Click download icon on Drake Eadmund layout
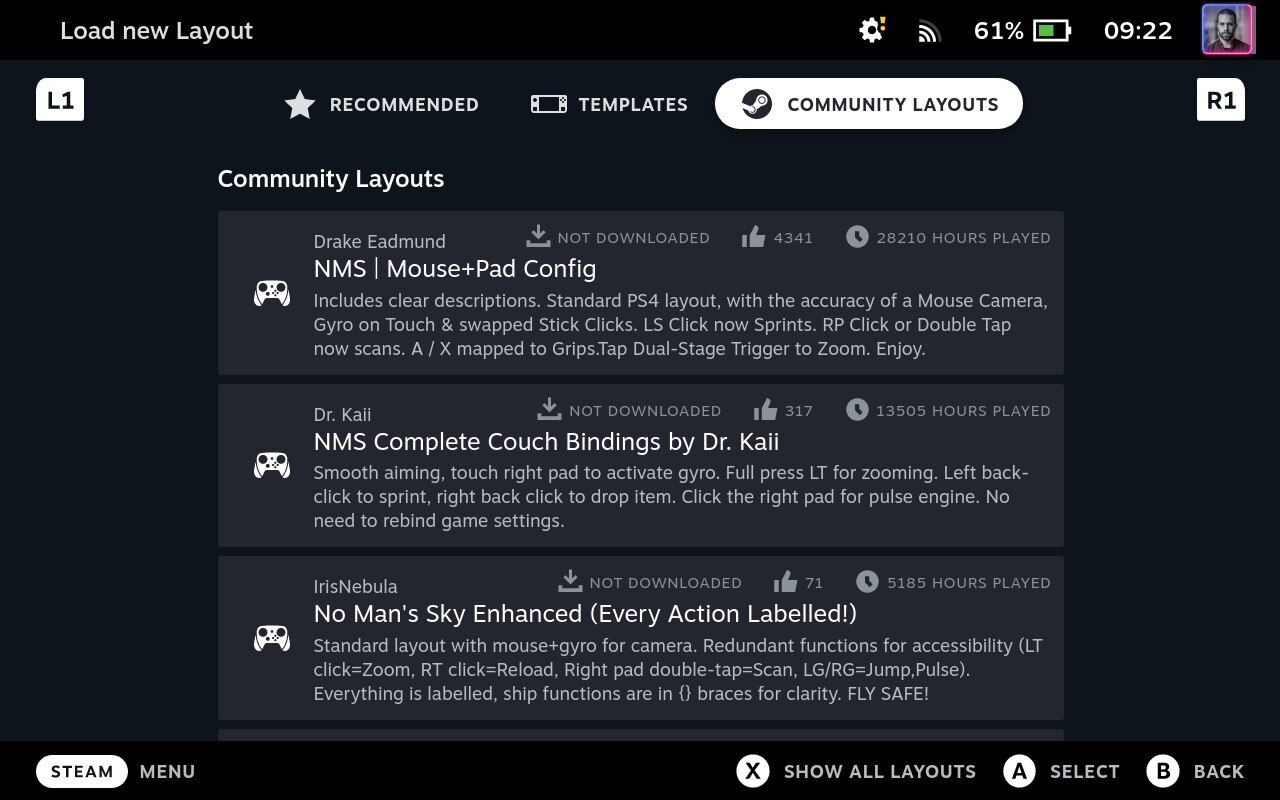Screen dimensions: 1280x800 point(538,236)
